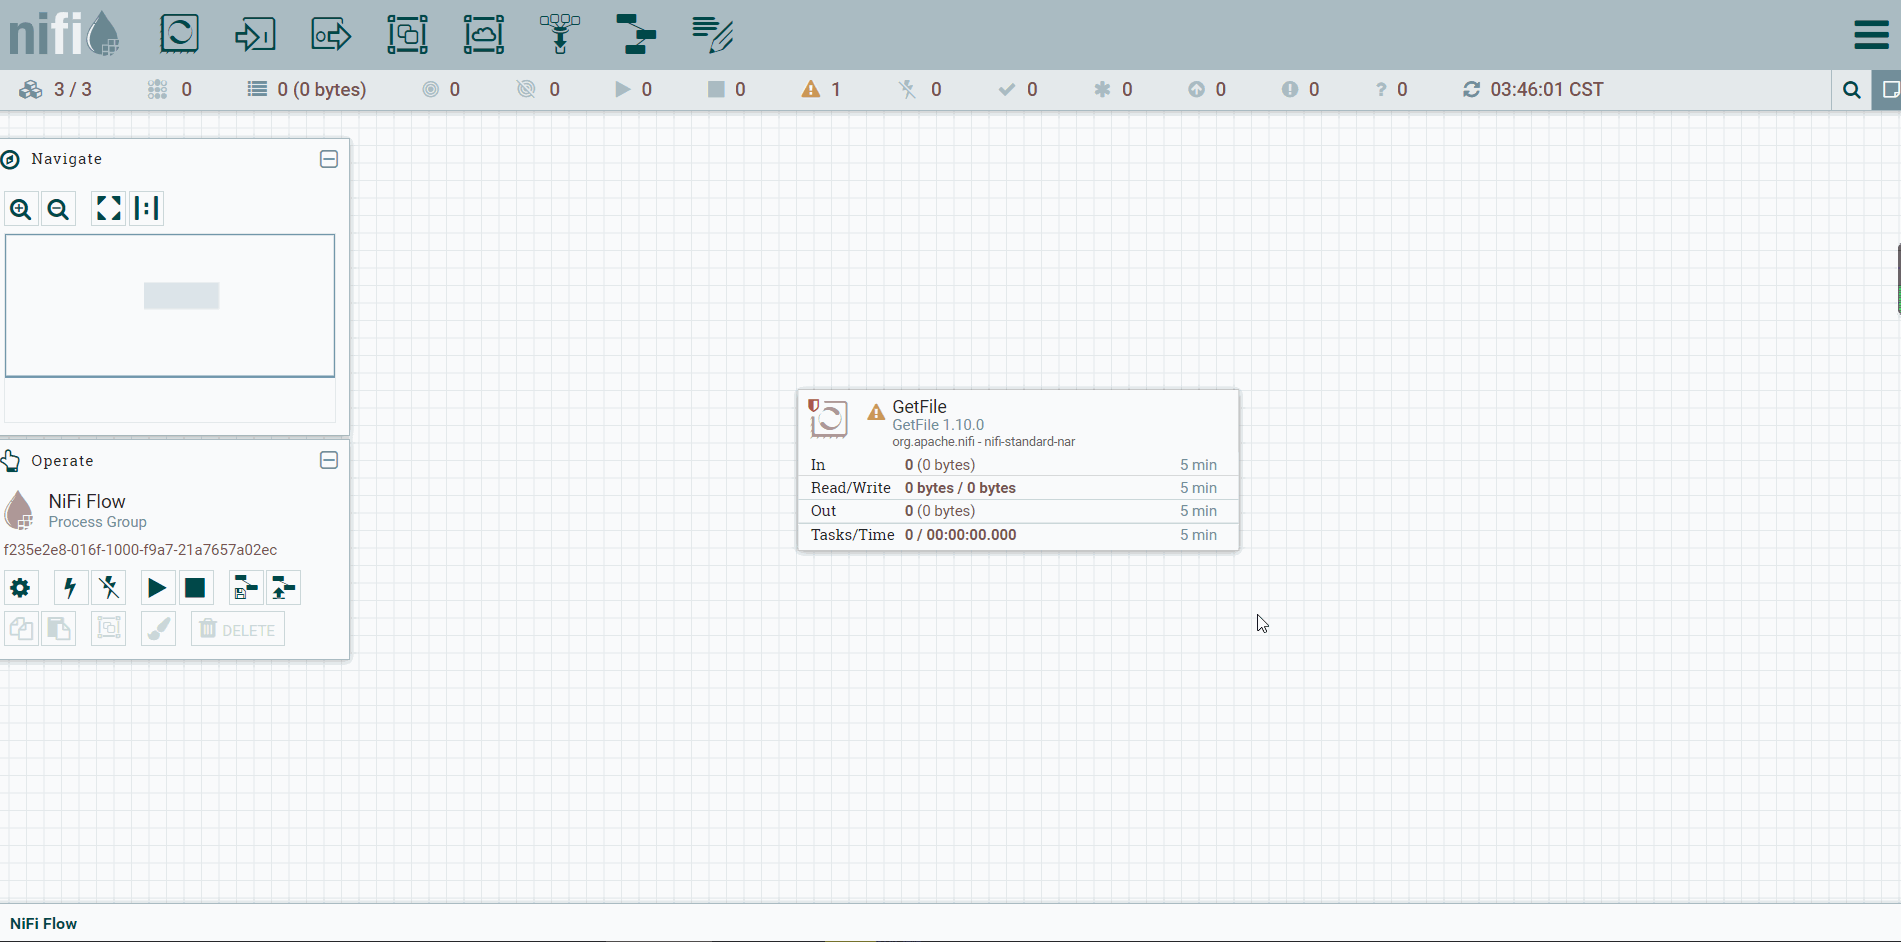Select the Template toolbar icon
The height and width of the screenshot is (942, 1901).
click(636, 34)
